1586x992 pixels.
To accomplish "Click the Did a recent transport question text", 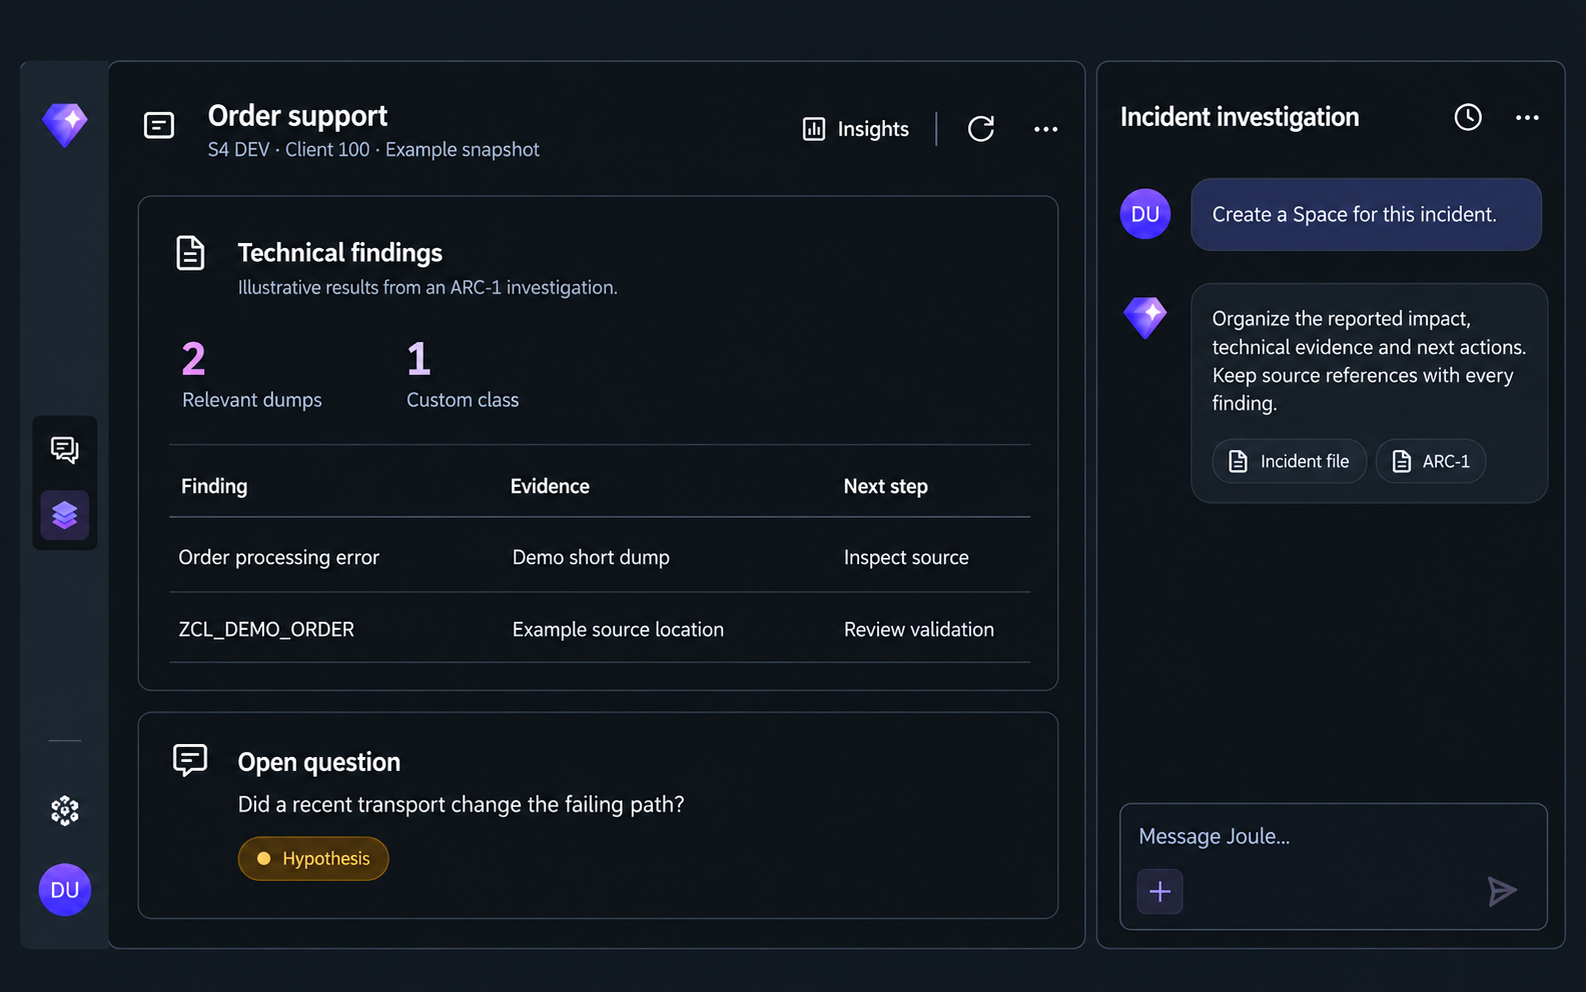I will click(461, 804).
